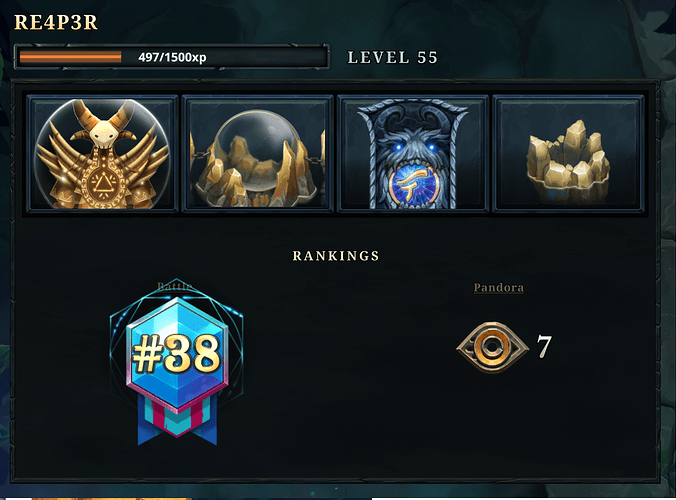Click the LEVEL 55 label
The image size is (676, 500).
393,57
